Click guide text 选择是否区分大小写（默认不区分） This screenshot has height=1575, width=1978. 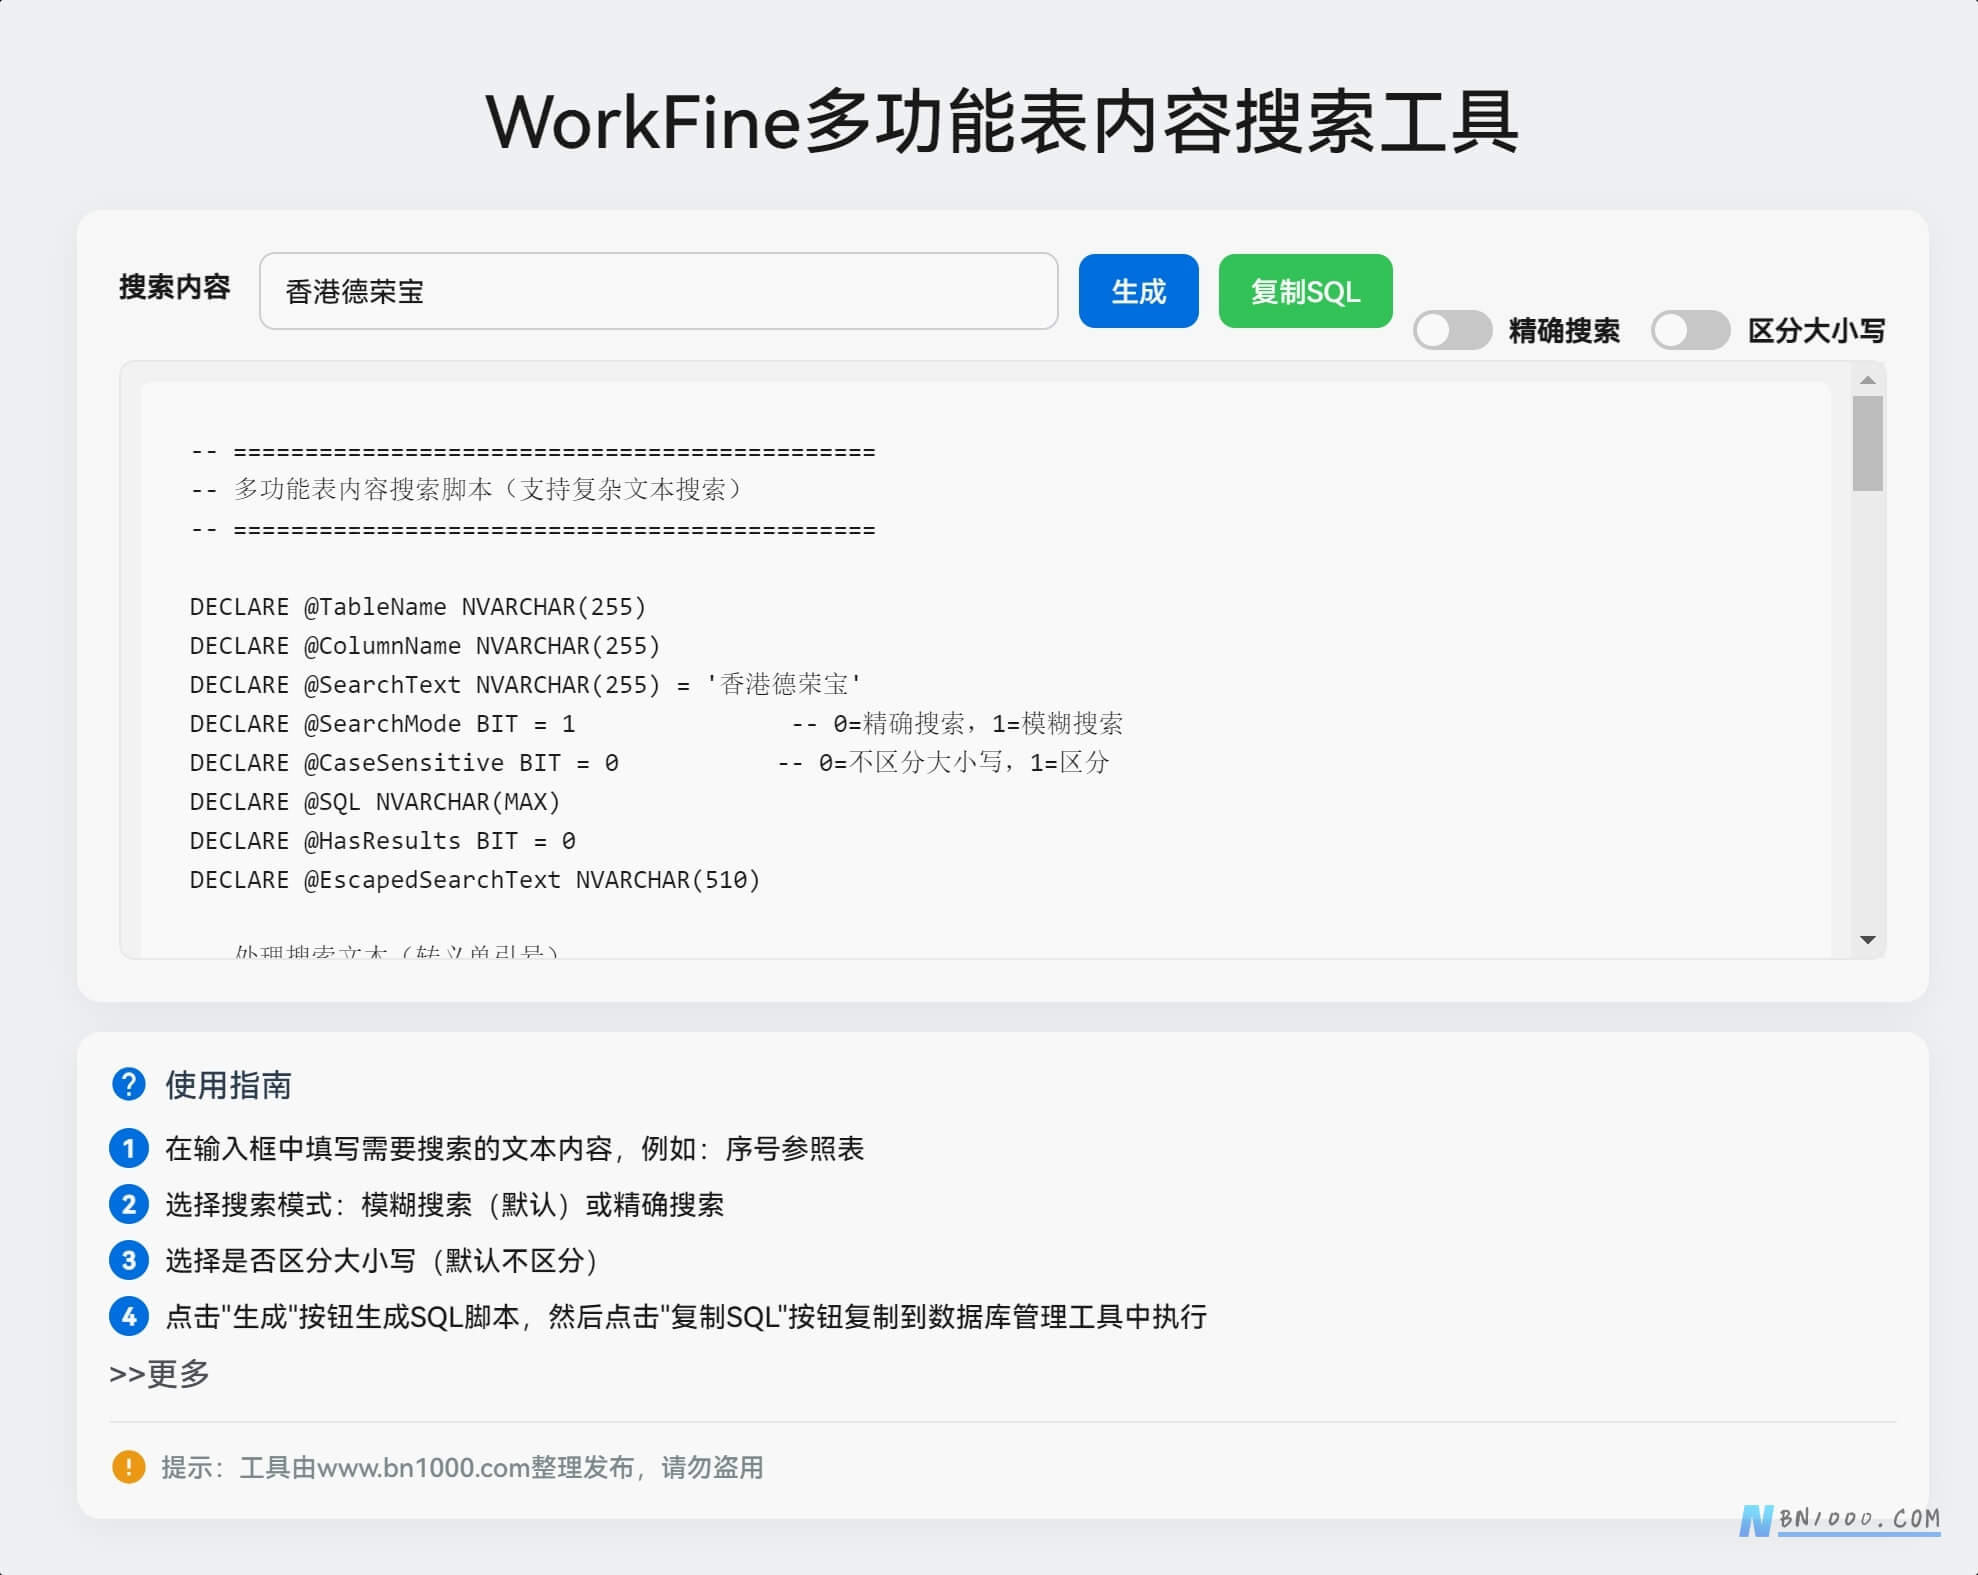pyautogui.click(x=382, y=1260)
